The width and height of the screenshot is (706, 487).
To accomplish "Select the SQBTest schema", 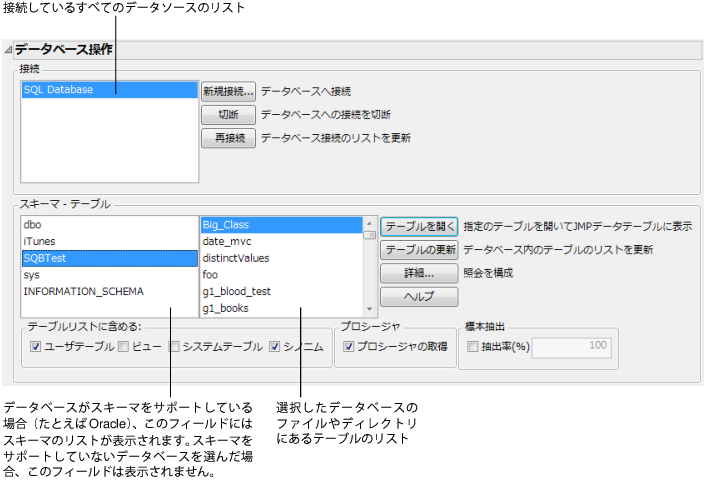I will tap(109, 258).
